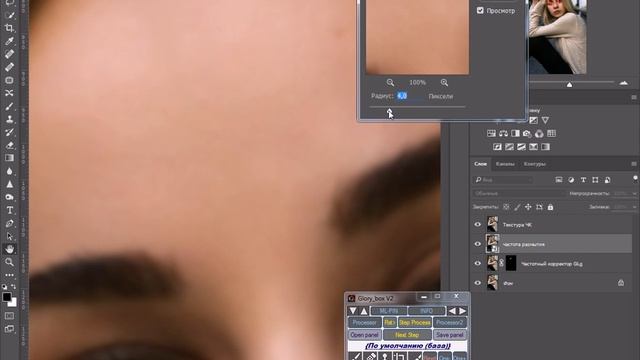Toggle Quick Mask mode icon
The height and width of the screenshot is (360, 640).
pos(9,316)
